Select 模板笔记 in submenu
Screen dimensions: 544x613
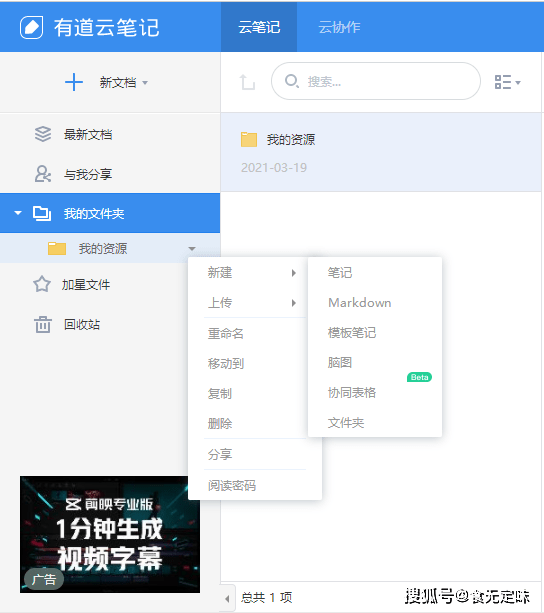coord(352,333)
